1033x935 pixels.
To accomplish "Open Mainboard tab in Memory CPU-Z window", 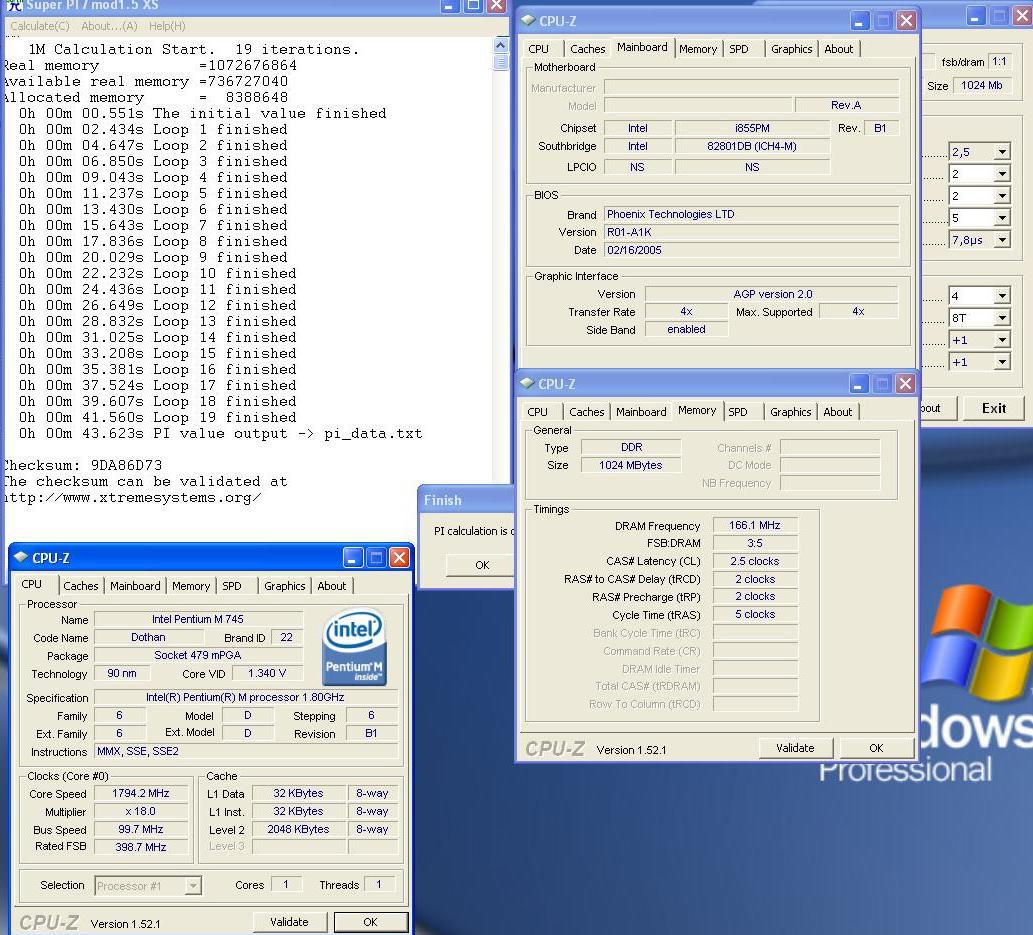I will tap(641, 412).
